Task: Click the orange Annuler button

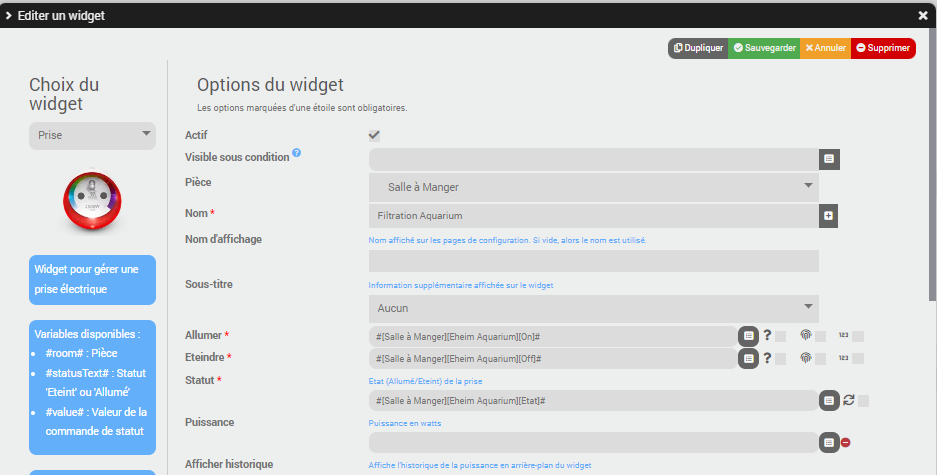Action: tap(825, 48)
